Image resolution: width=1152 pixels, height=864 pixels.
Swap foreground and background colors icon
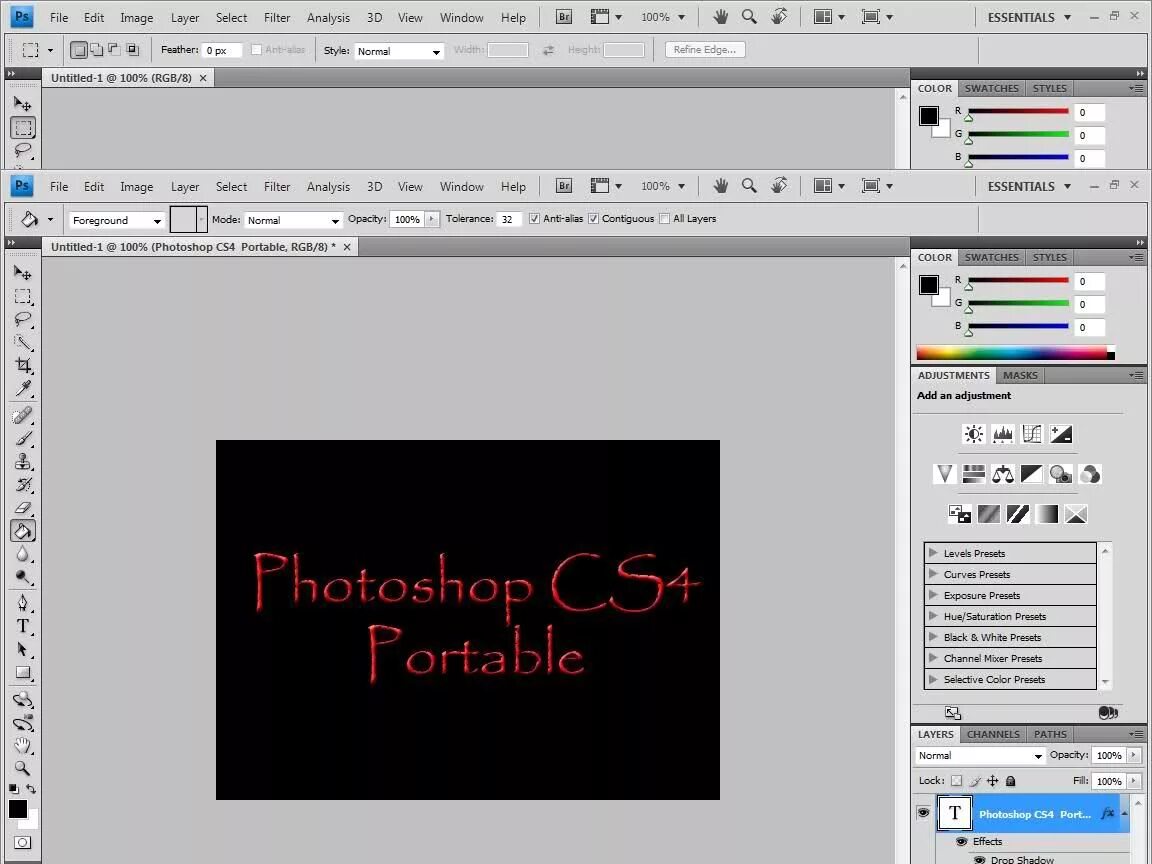[31, 789]
